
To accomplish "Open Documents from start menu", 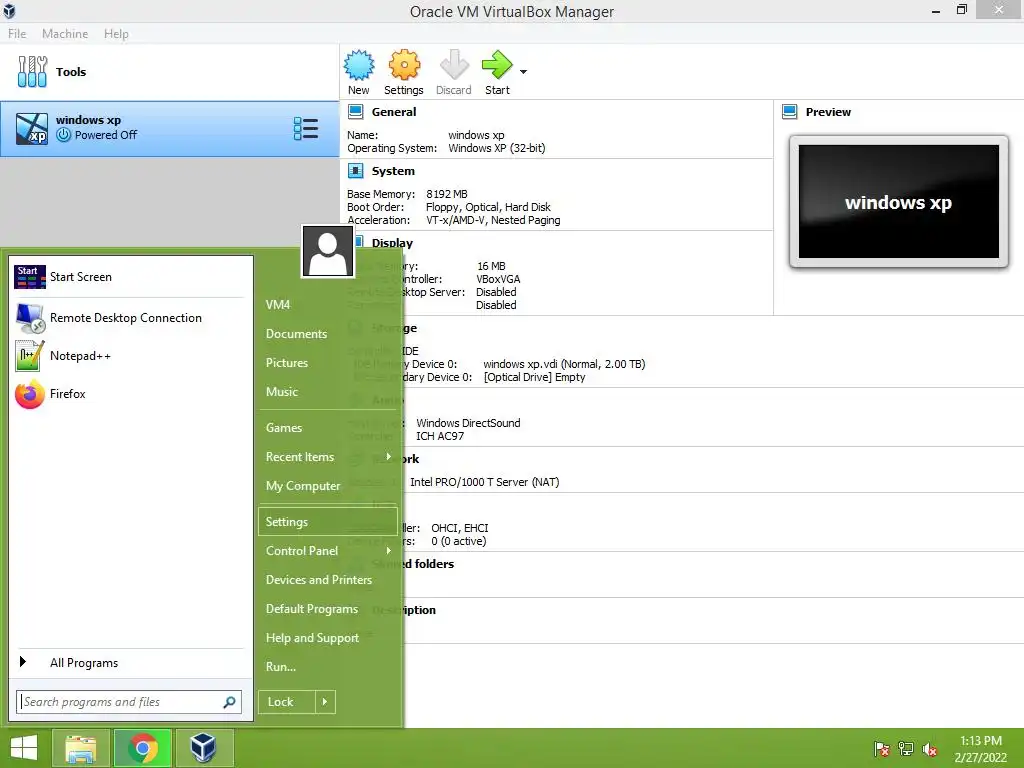I will point(328,334).
